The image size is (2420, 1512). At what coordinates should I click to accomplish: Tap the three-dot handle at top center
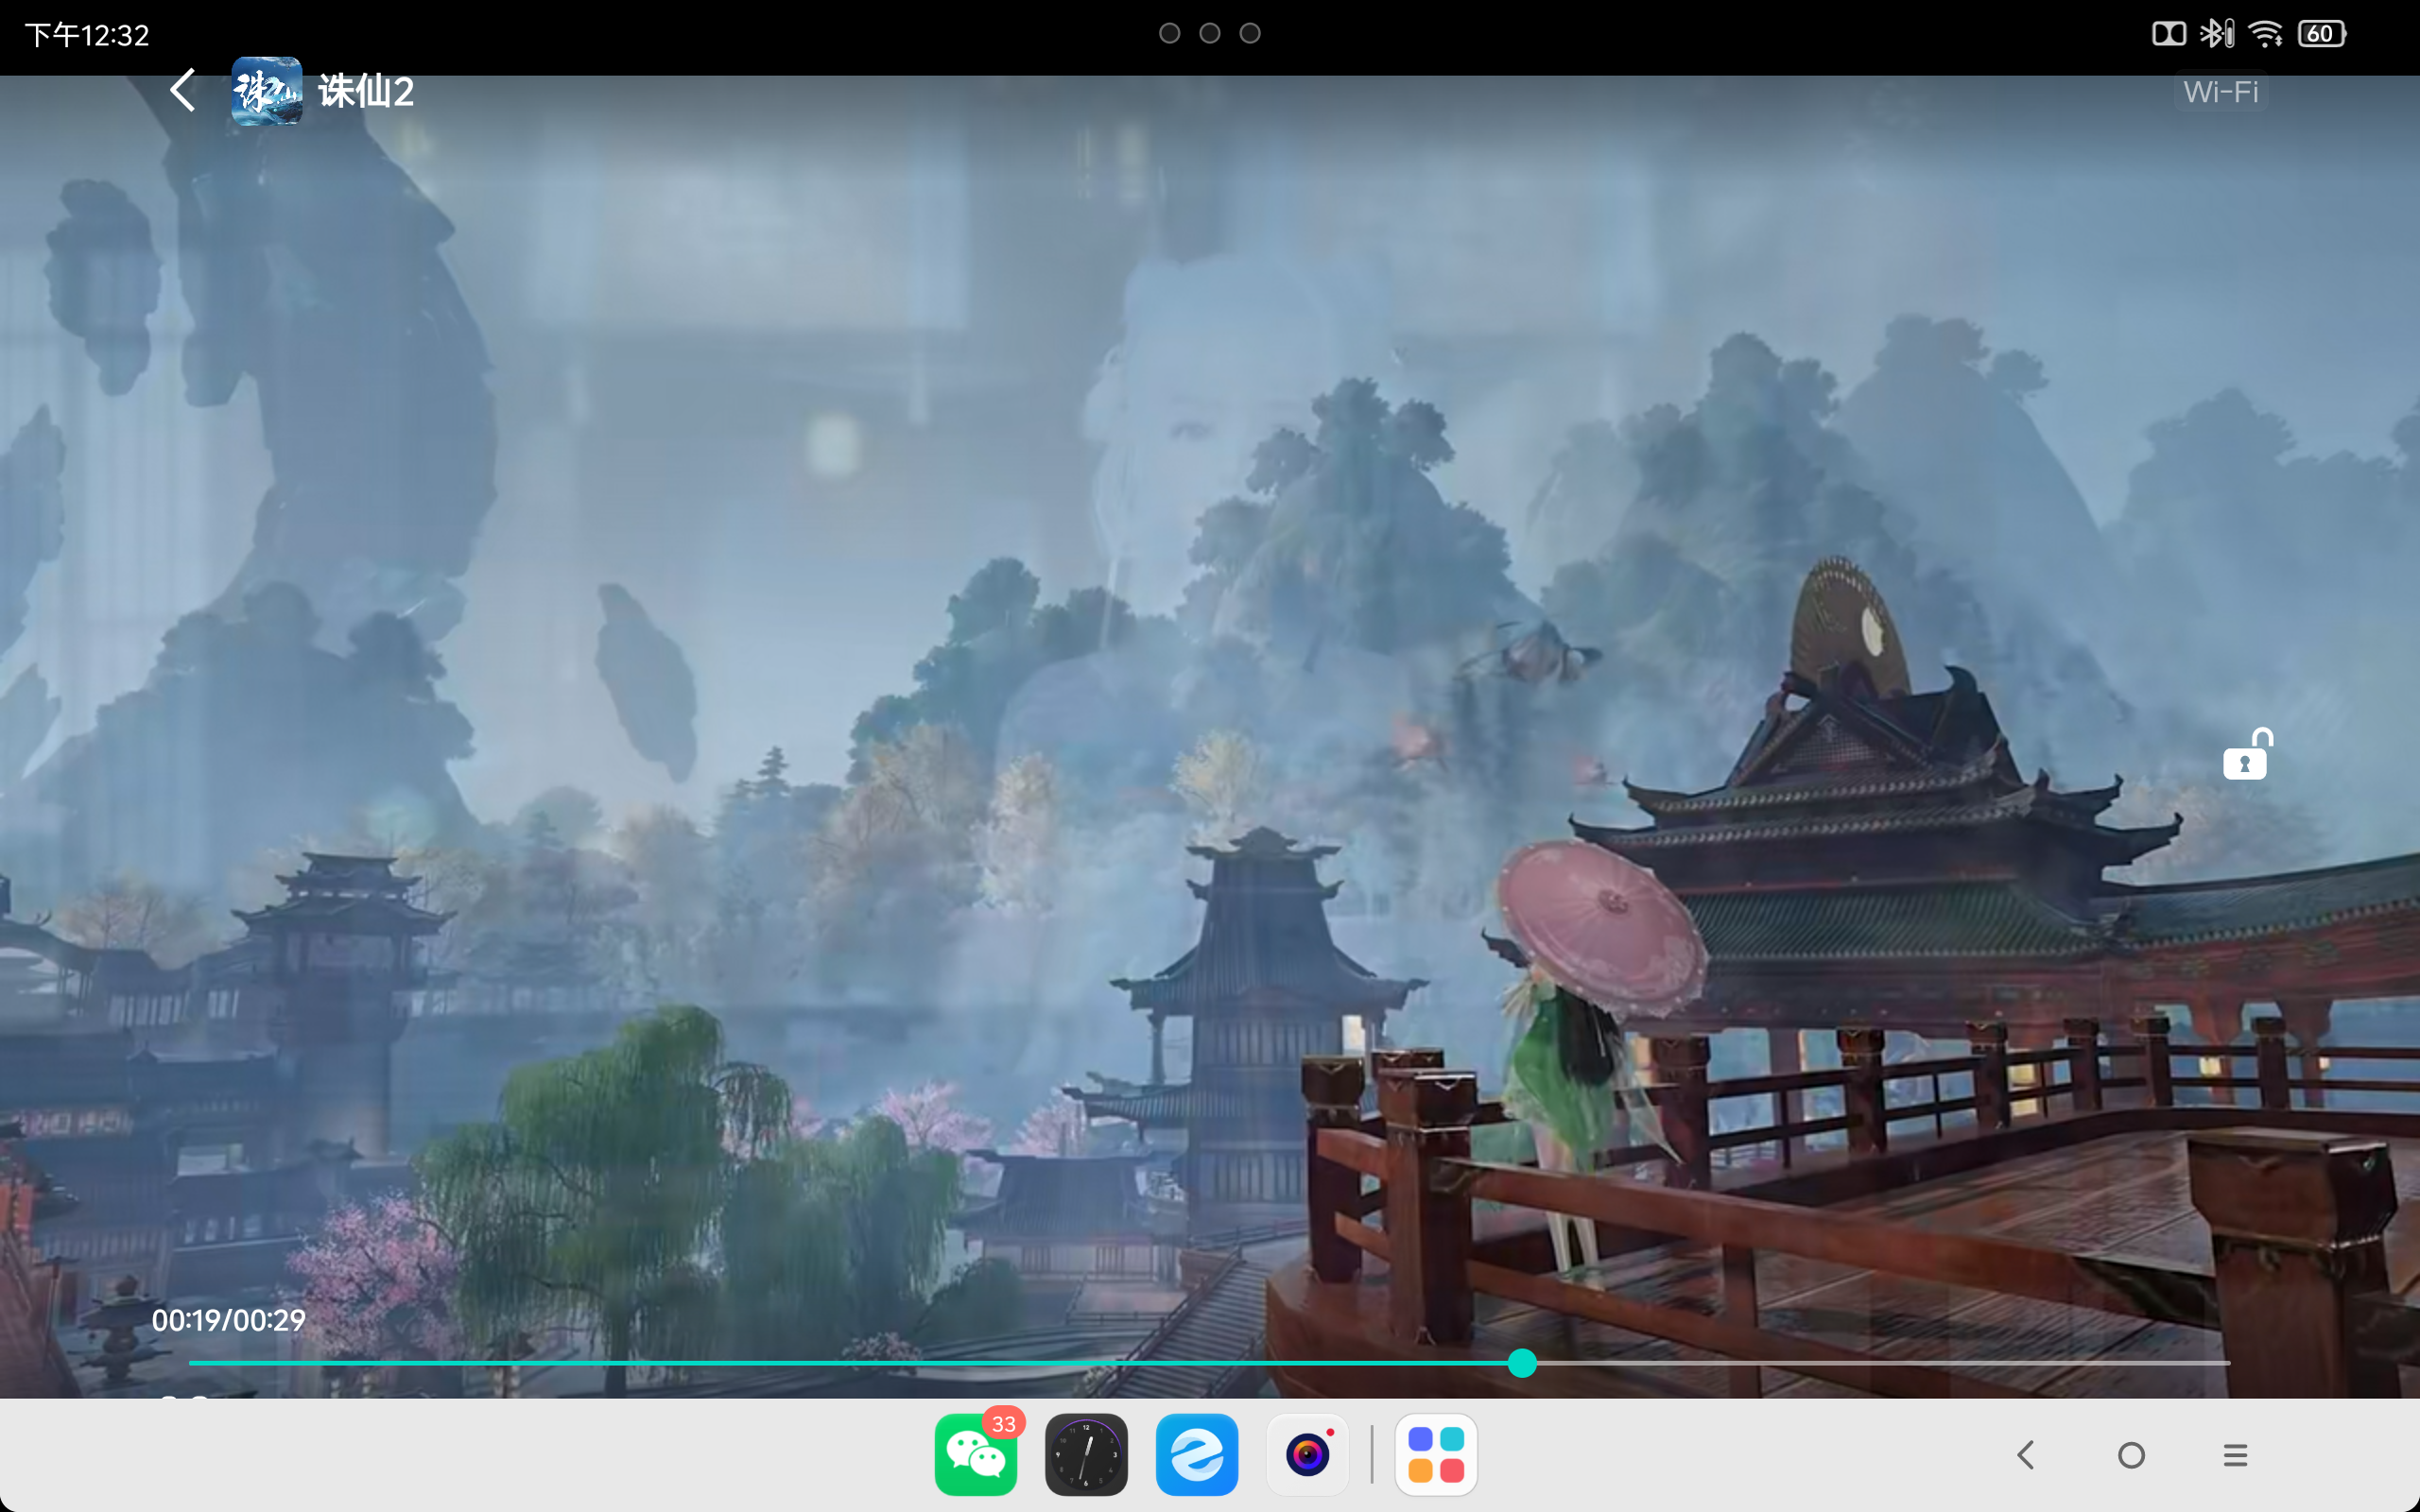pos(1209,34)
